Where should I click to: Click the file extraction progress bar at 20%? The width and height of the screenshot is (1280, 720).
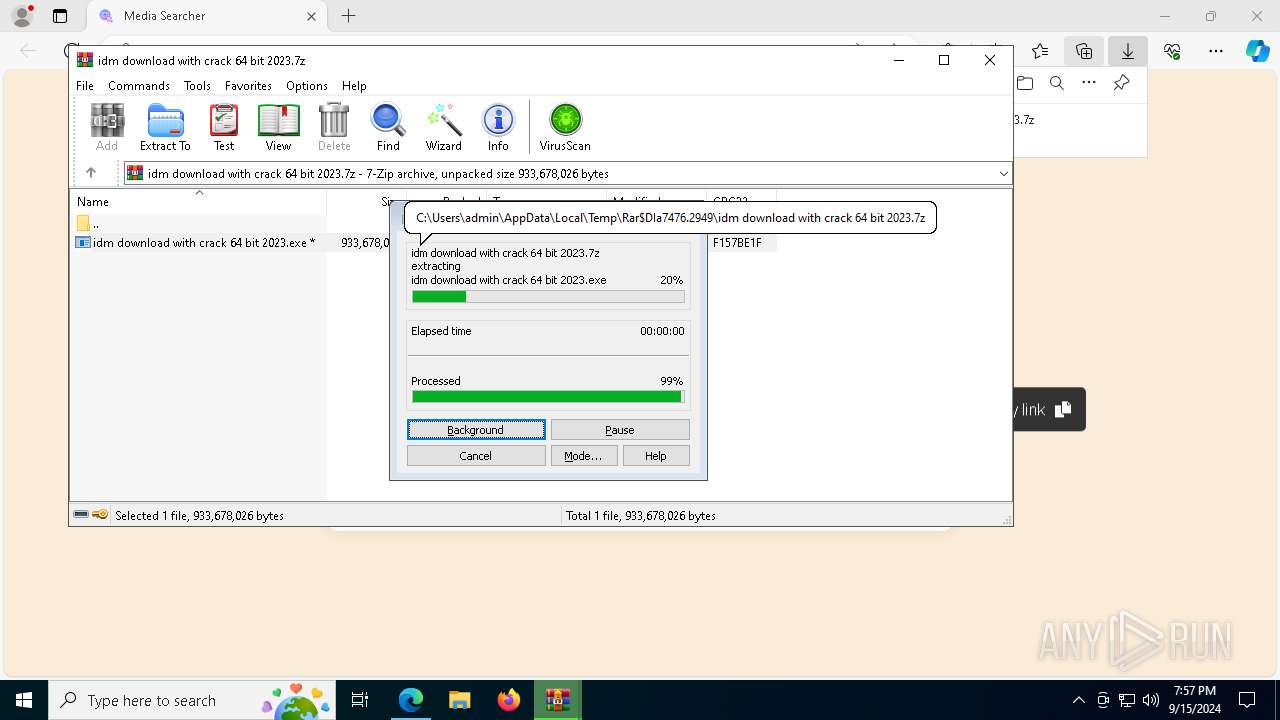point(548,297)
